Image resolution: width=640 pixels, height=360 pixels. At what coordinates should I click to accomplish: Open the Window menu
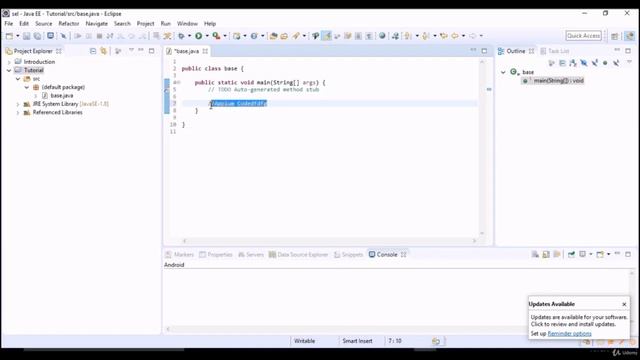187,24
